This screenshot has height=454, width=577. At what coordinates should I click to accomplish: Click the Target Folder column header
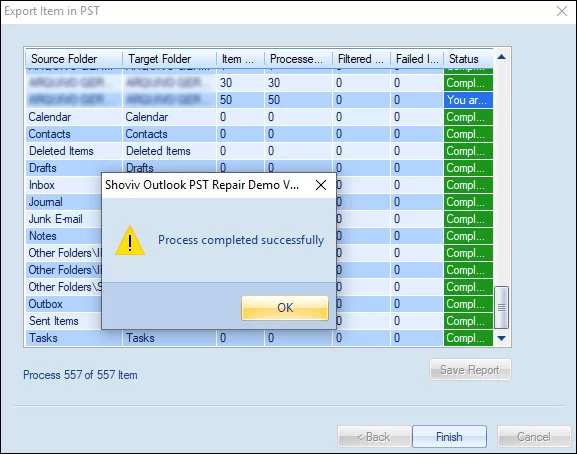(169, 59)
